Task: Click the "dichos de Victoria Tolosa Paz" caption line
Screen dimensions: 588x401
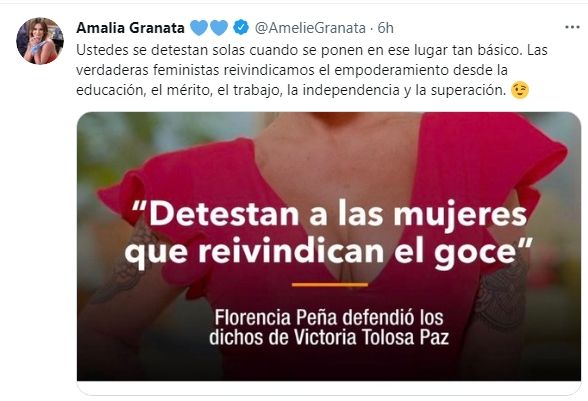Action: pyautogui.click(x=329, y=337)
